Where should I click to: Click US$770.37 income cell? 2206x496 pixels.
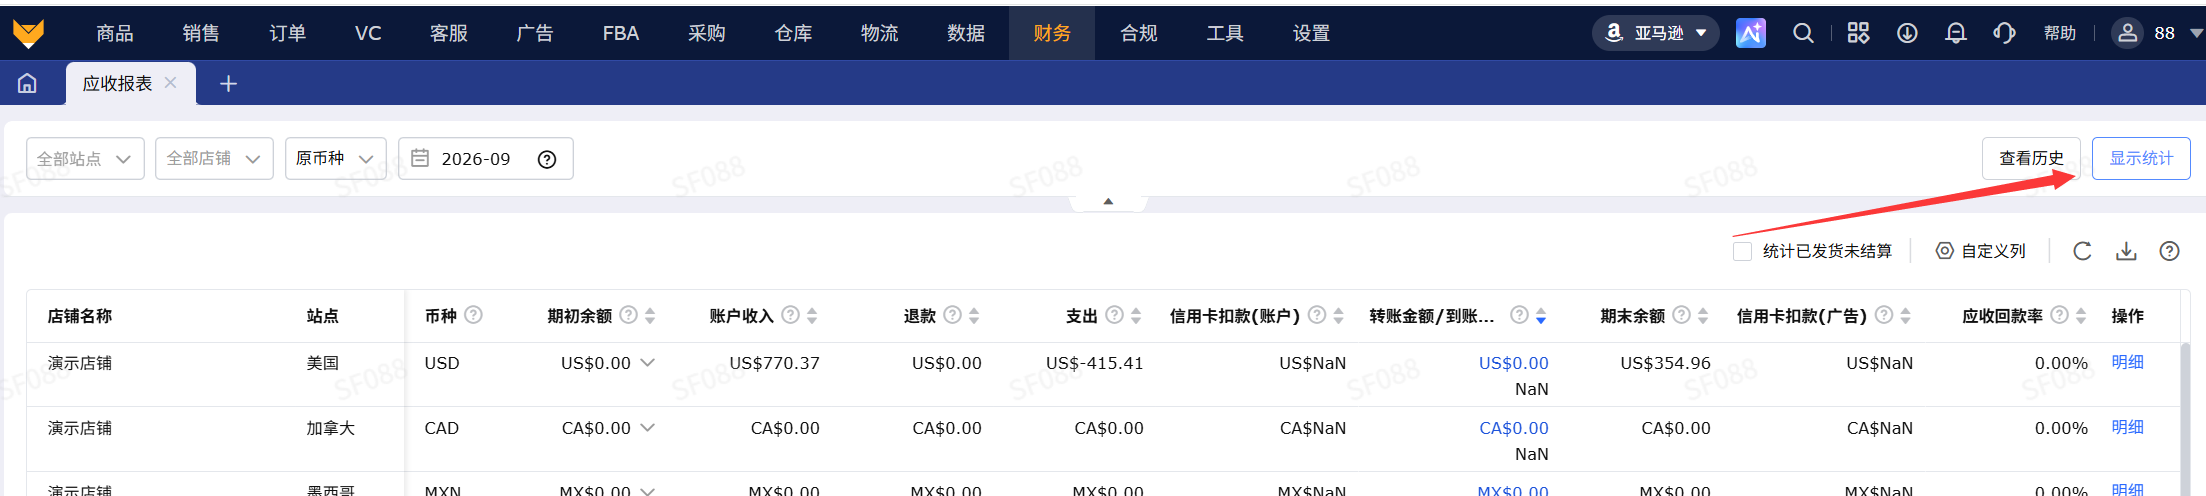pos(774,363)
